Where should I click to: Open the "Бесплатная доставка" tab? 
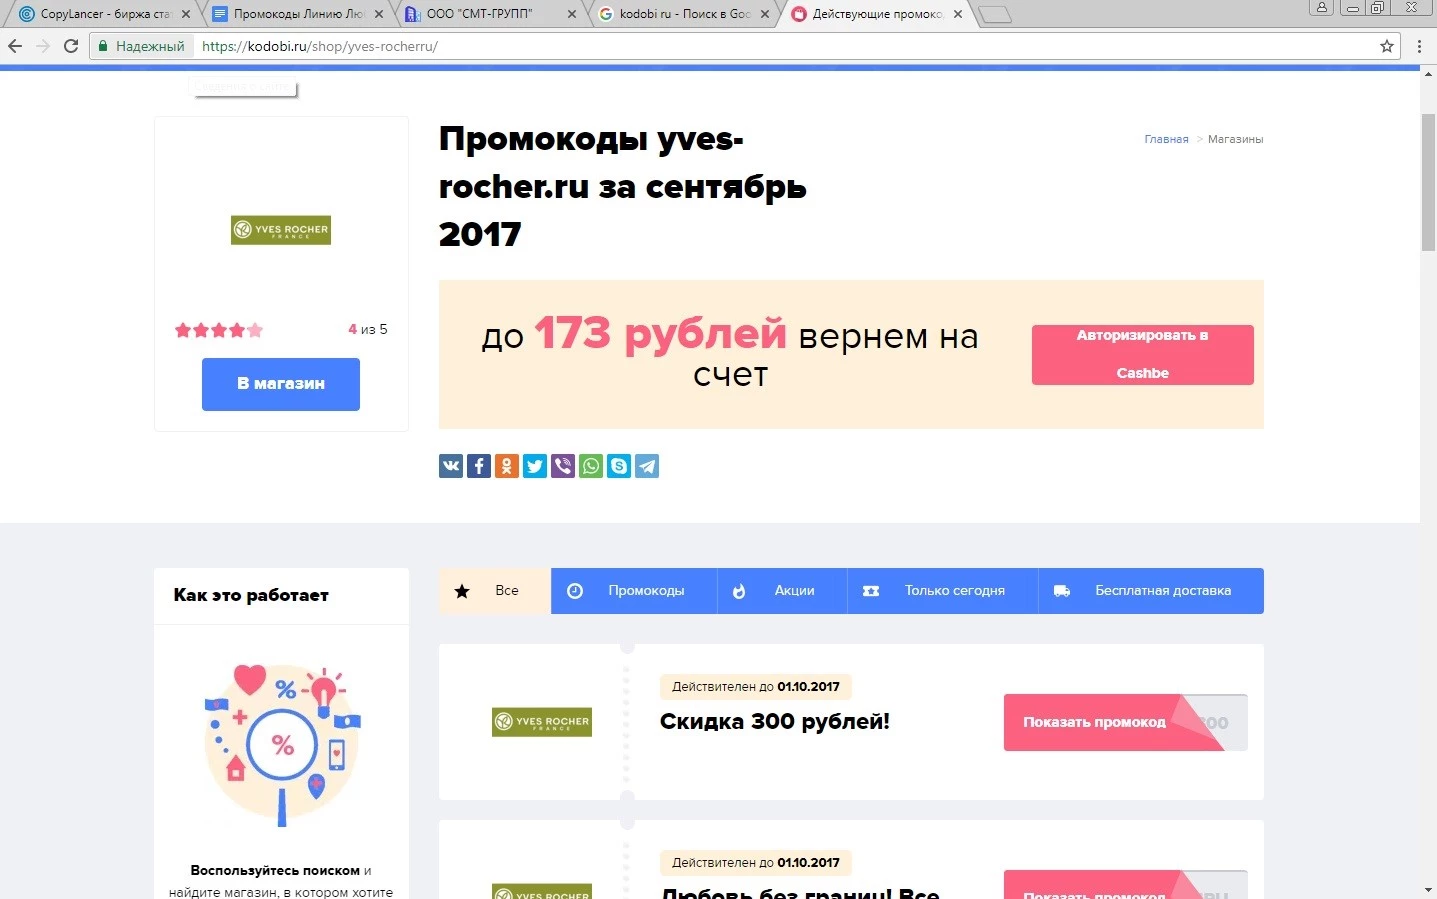tap(1150, 591)
